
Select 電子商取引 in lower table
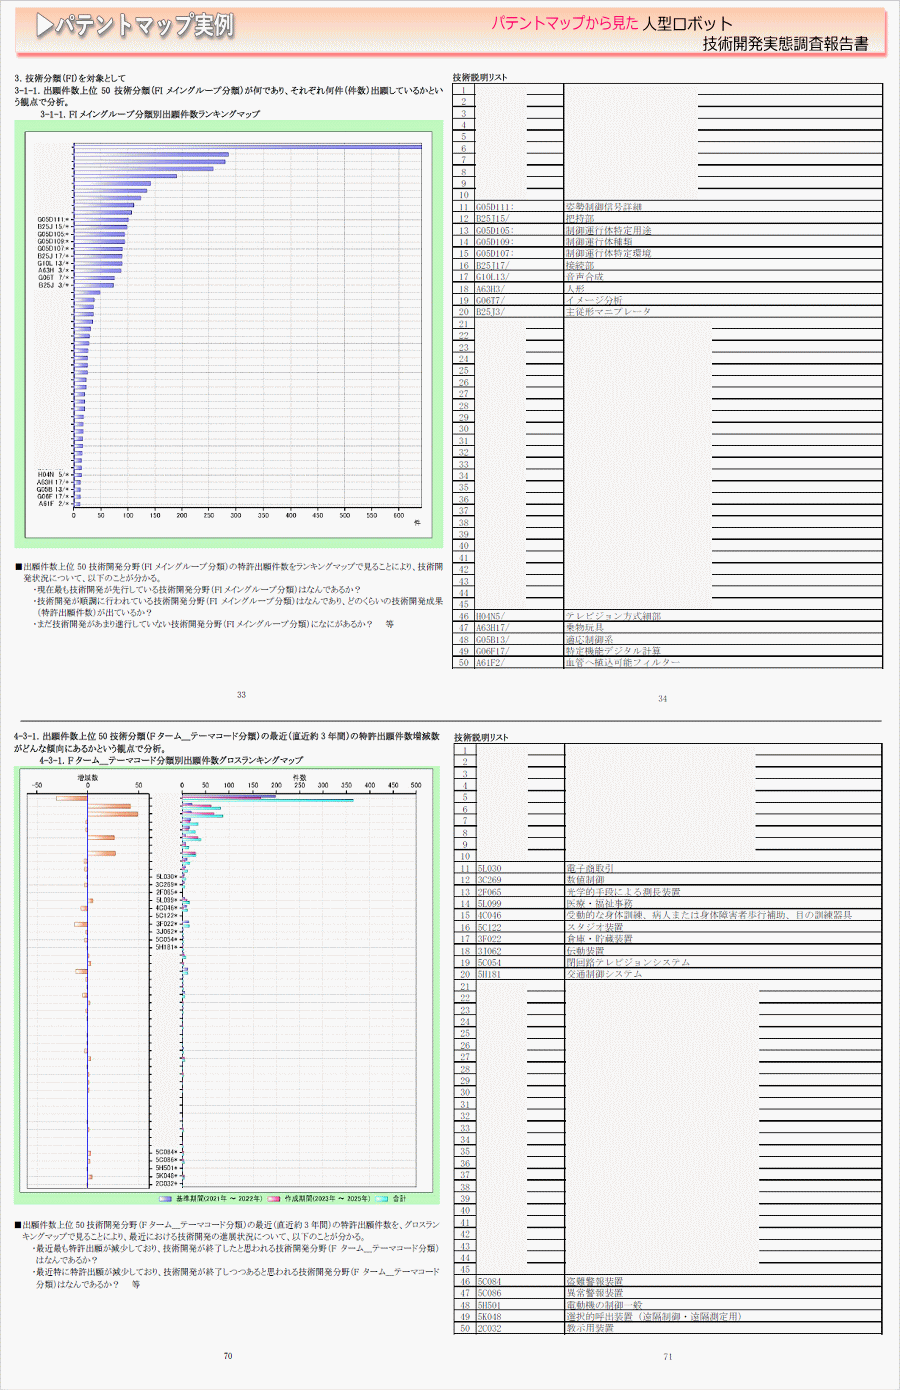(x=590, y=869)
